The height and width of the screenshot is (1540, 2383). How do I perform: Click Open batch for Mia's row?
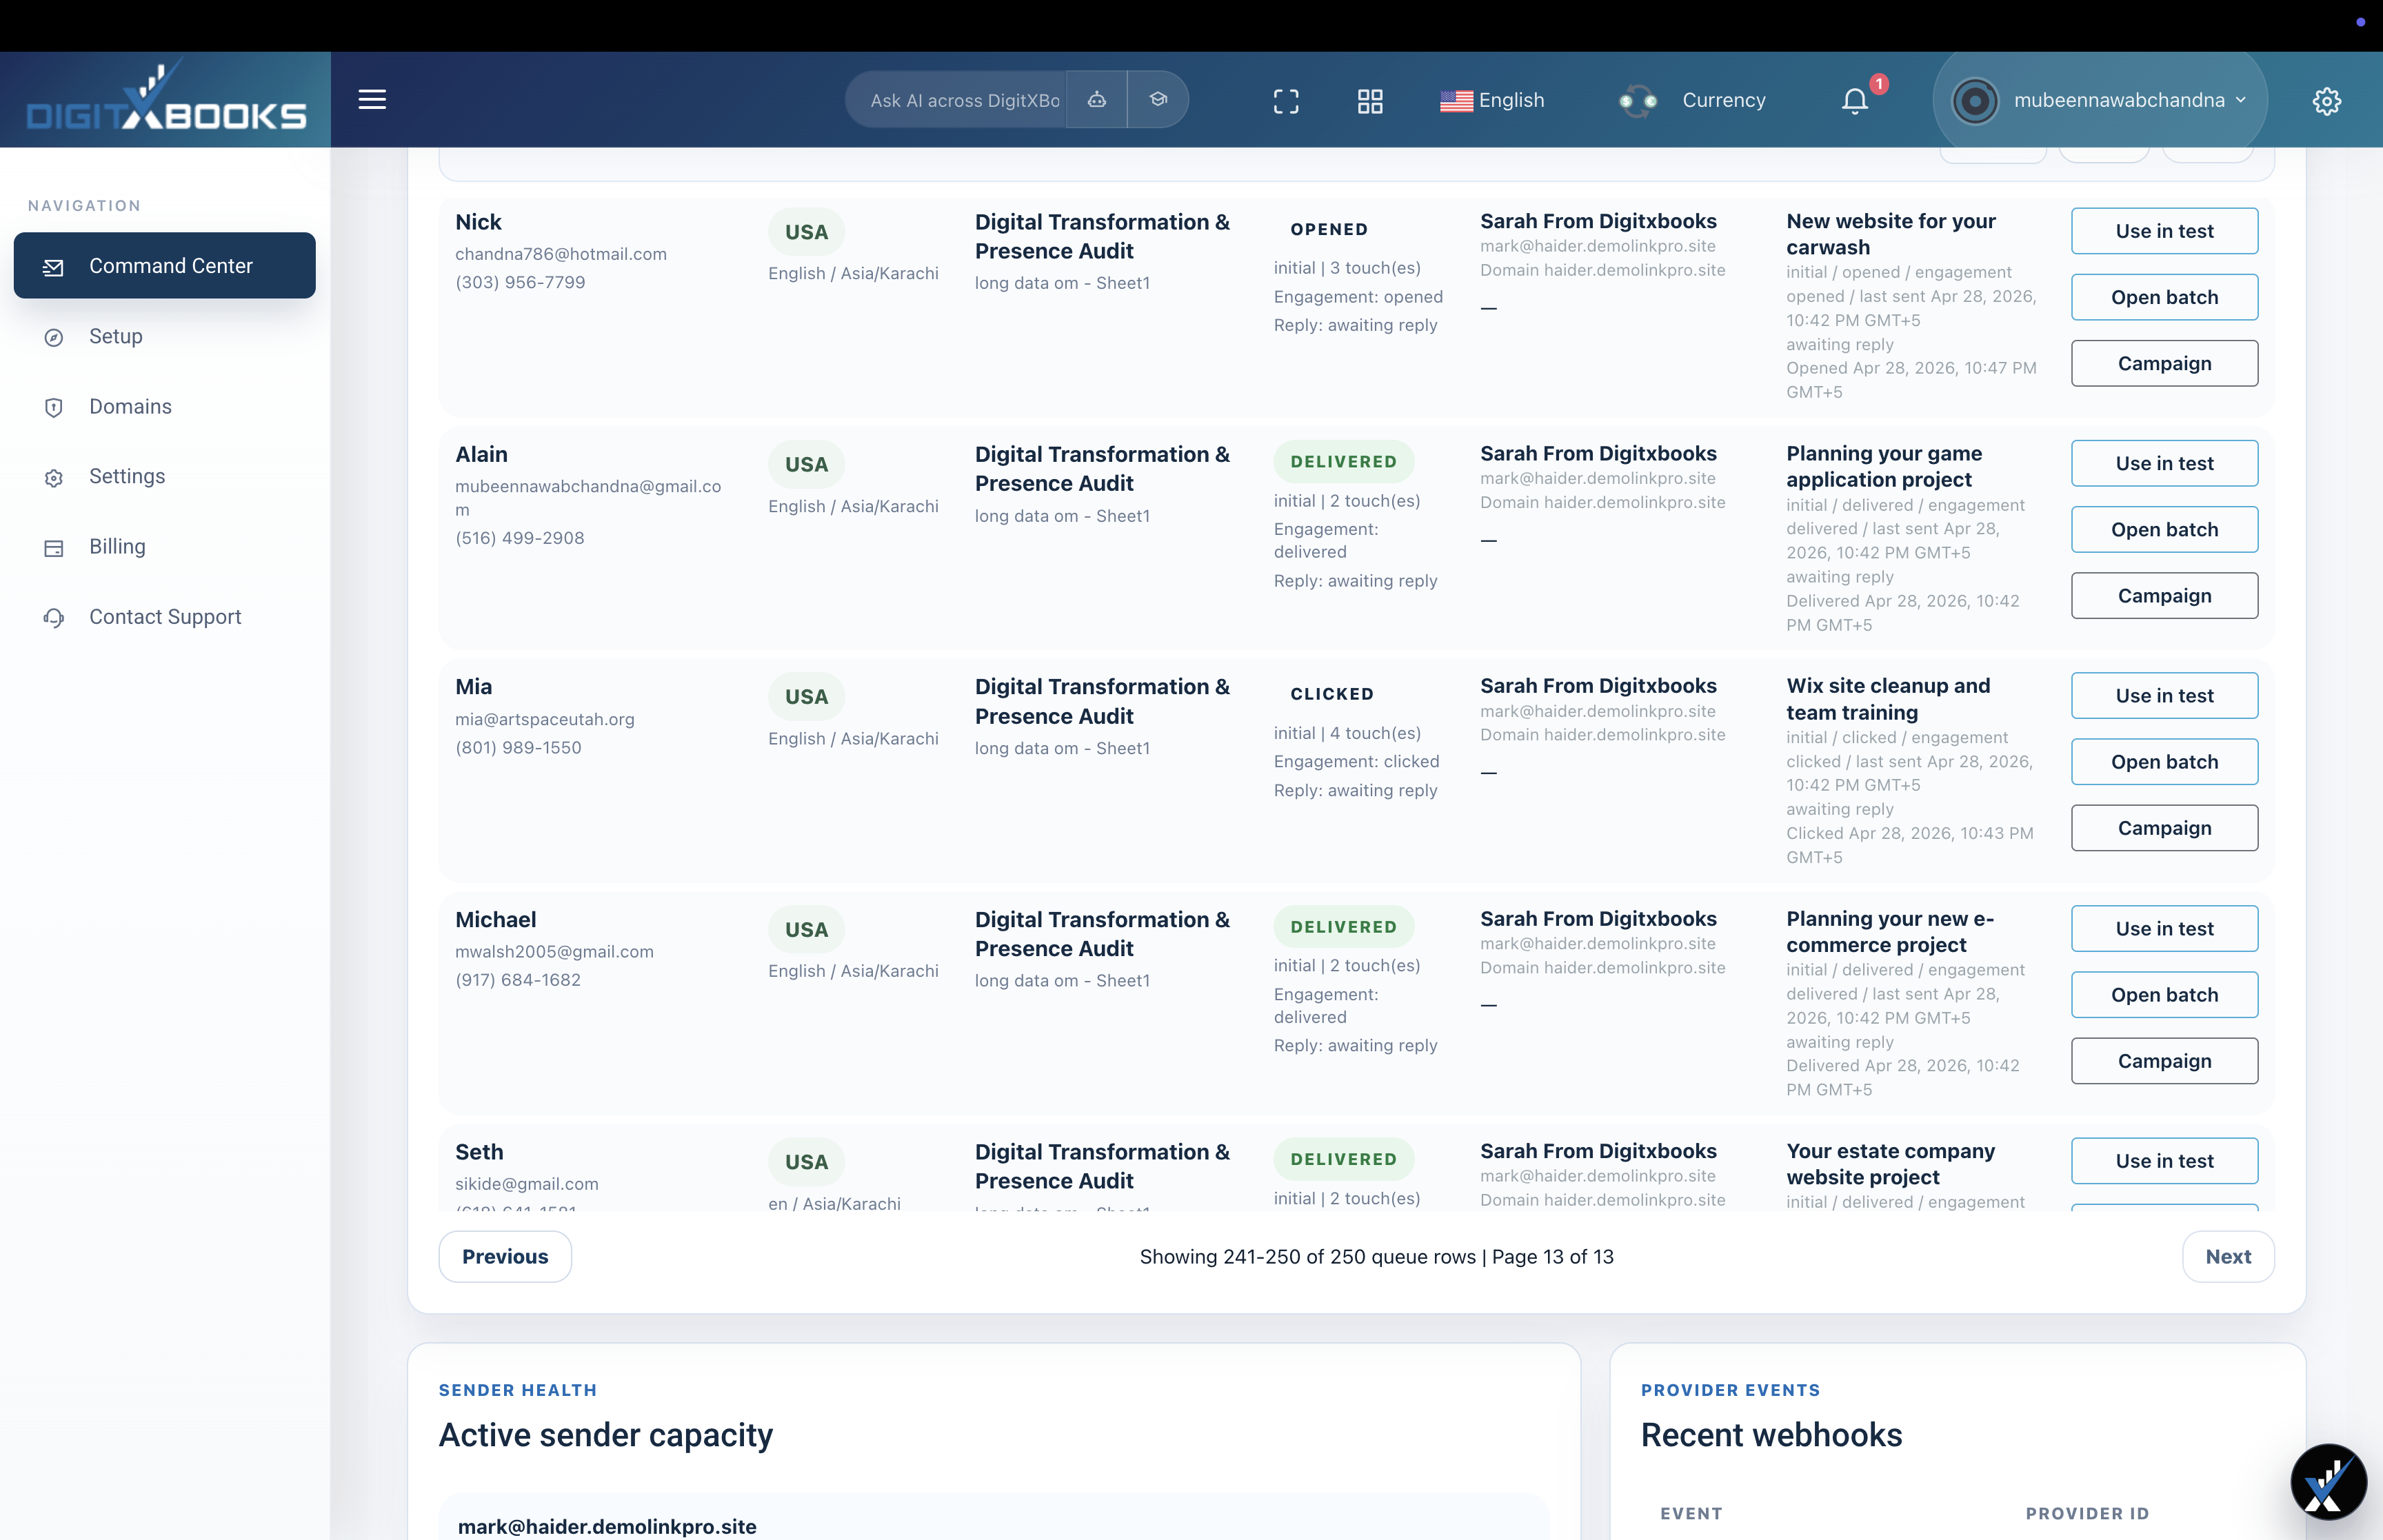[x=2164, y=761]
